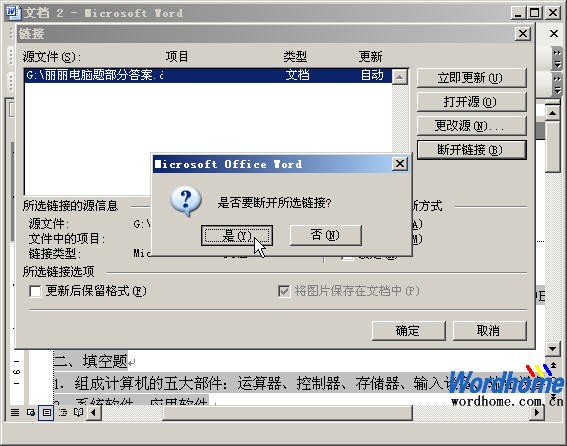
Task: Click the horizontal scrollbar thumb
Action: (x=288, y=412)
